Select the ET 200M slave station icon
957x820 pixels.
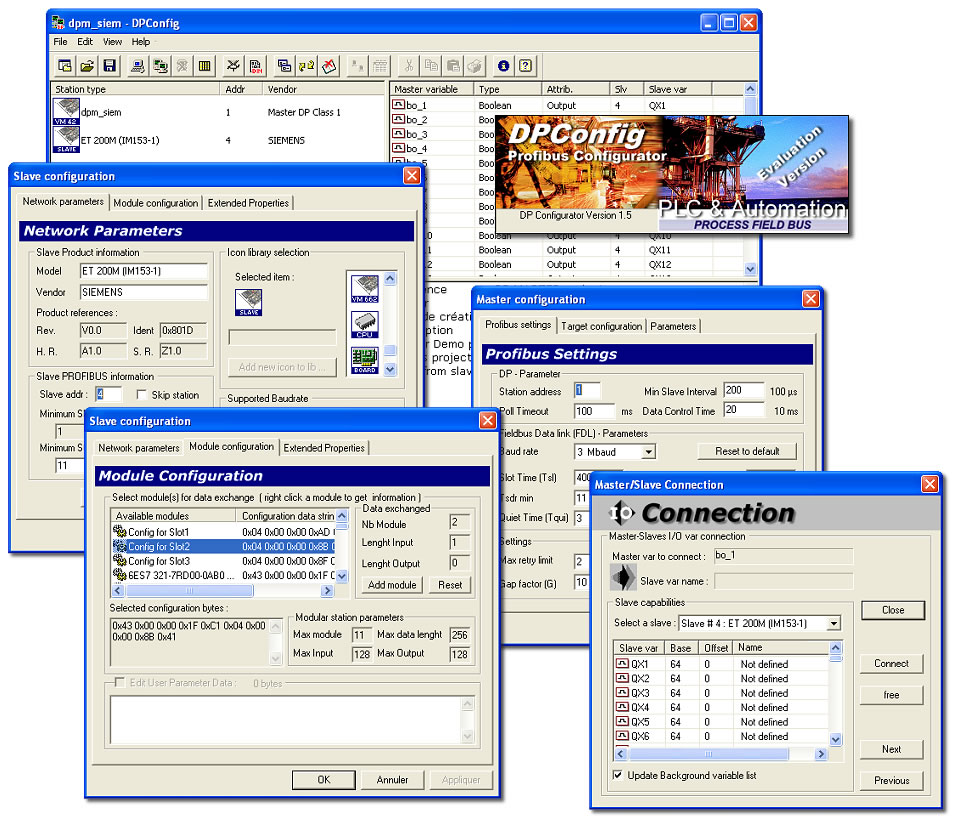66,140
